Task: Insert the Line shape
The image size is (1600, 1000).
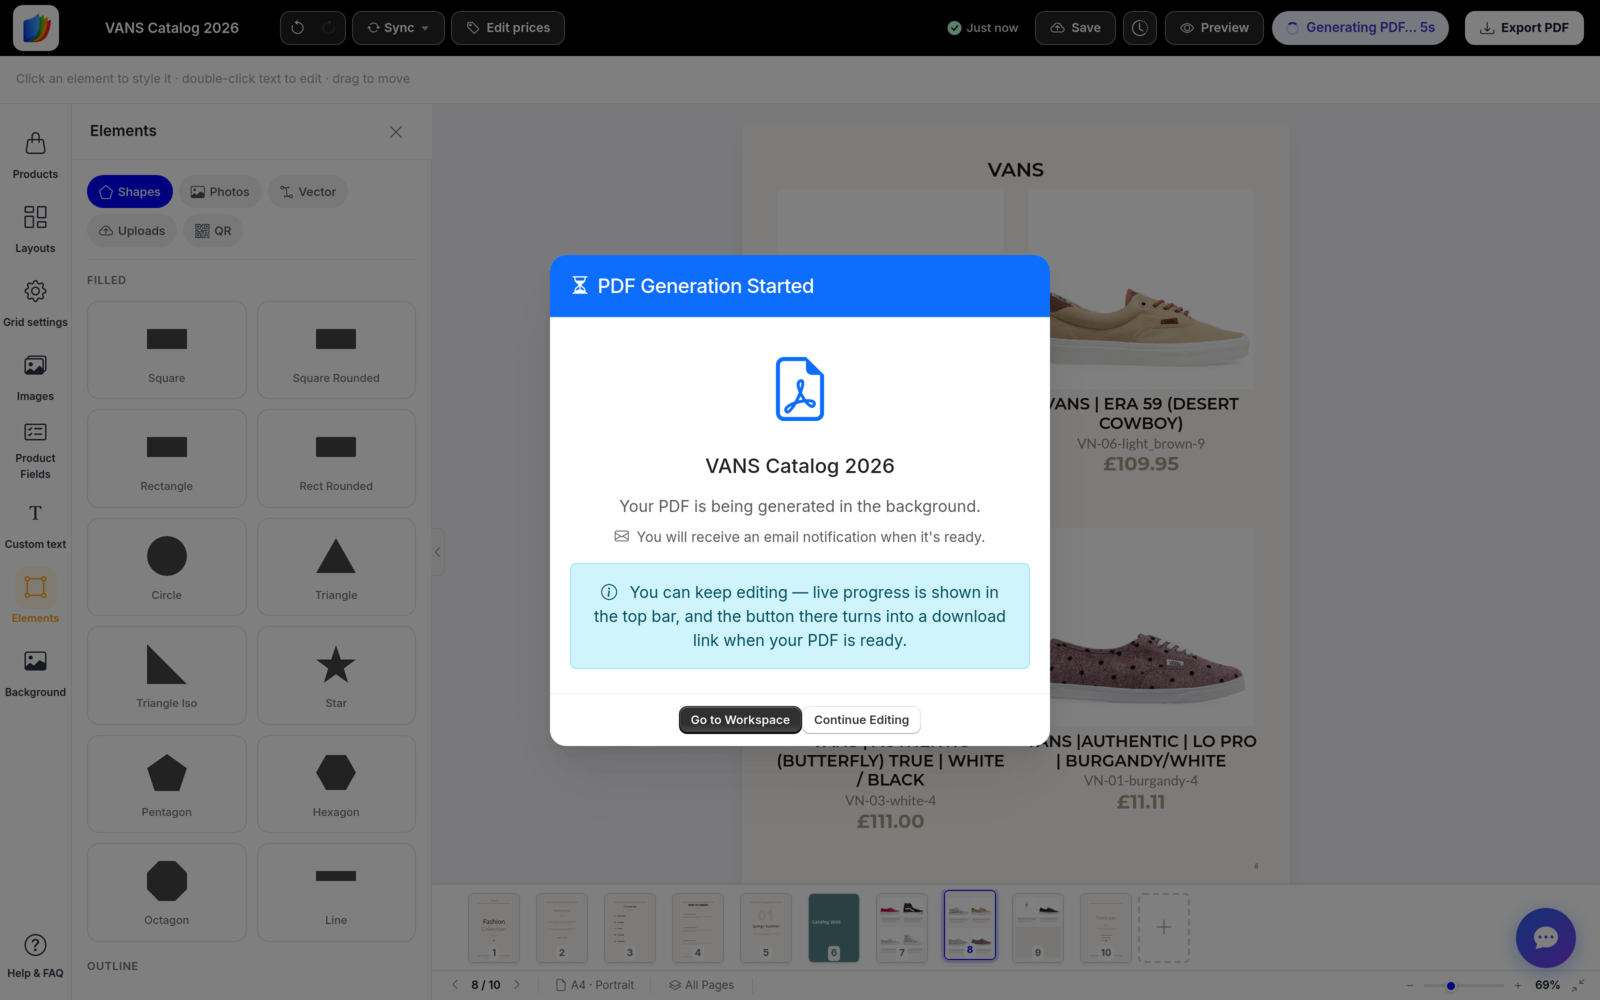Action: pos(336,892)
